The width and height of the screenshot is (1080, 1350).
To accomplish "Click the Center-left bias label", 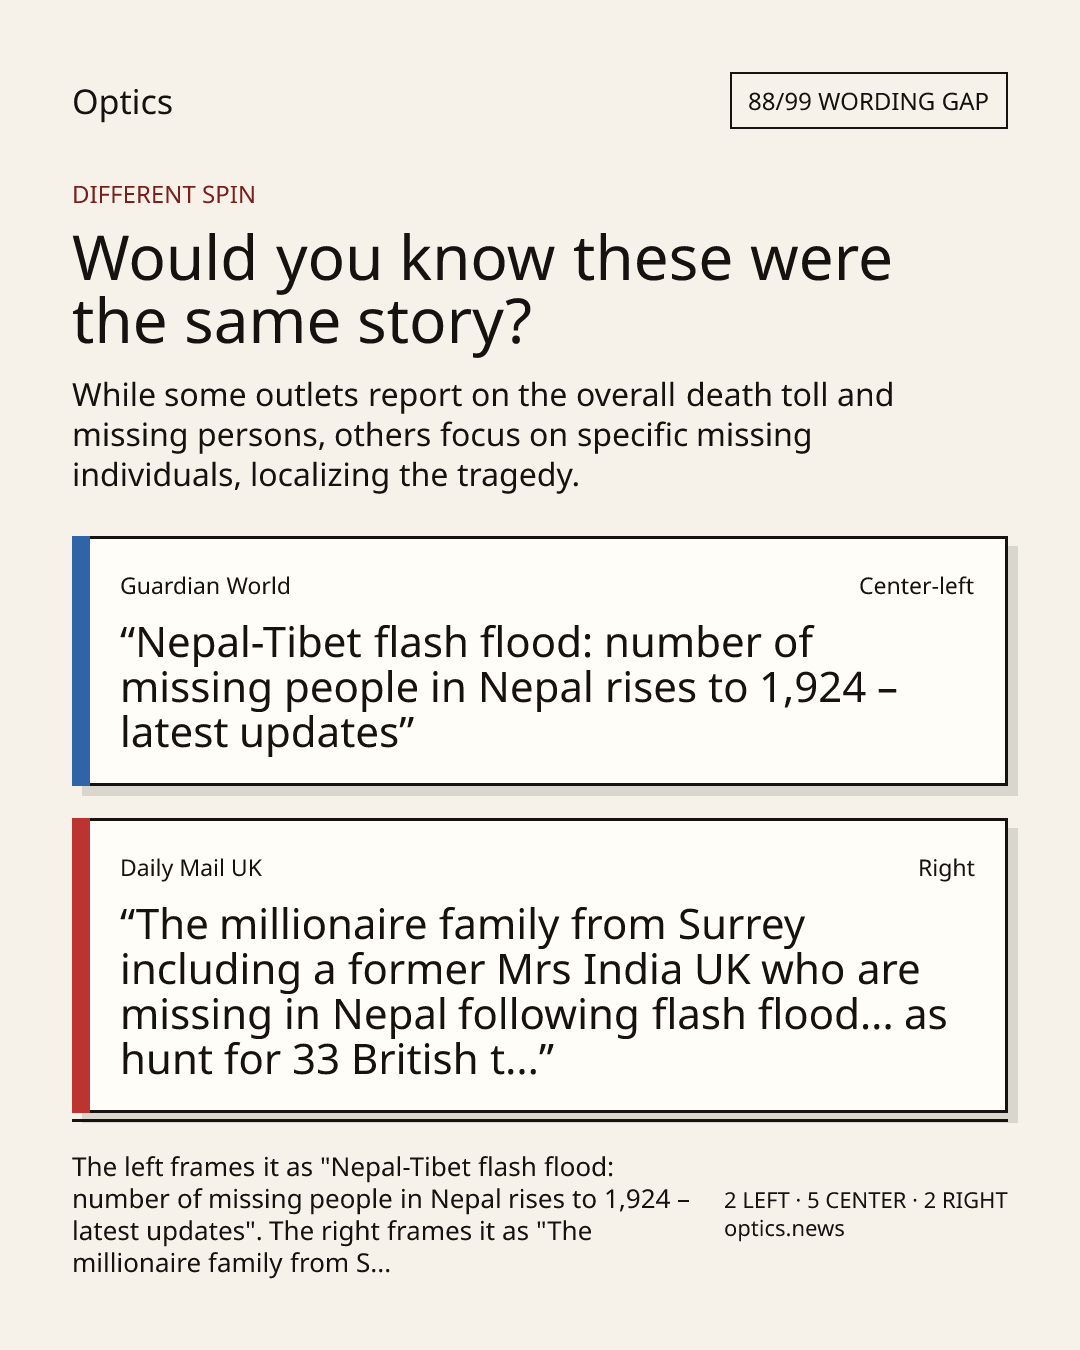I will pyautogui.click(x=916, y=586).
